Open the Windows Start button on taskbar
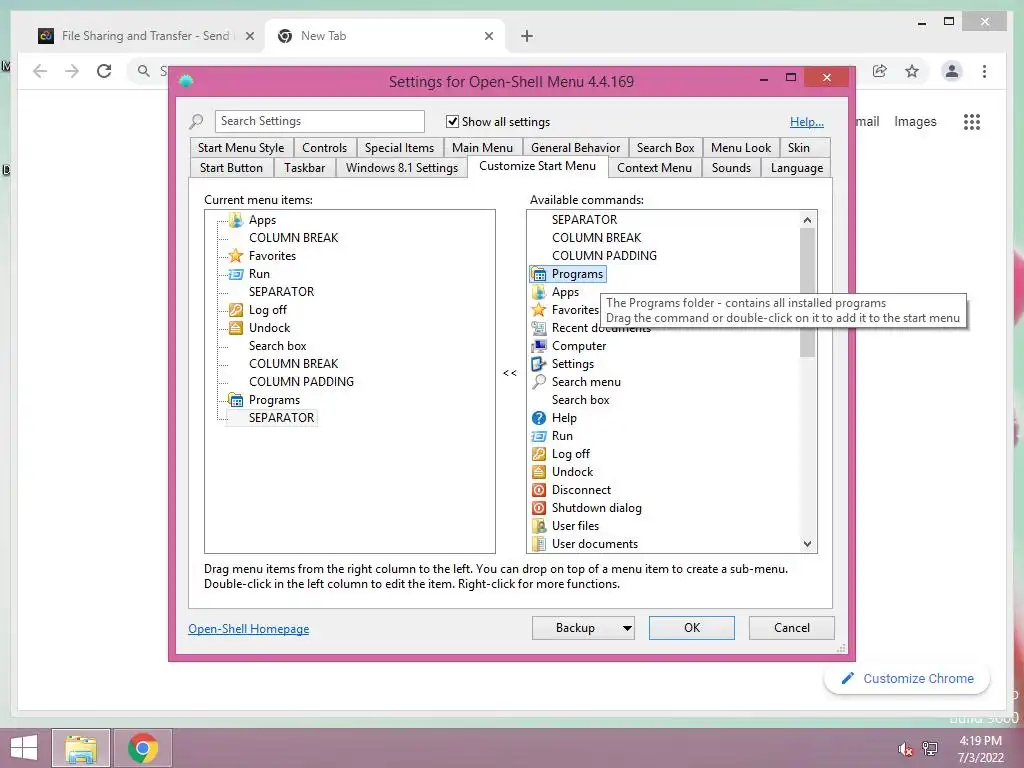This screenshot has height=768, width=1024. click(24, 748)
